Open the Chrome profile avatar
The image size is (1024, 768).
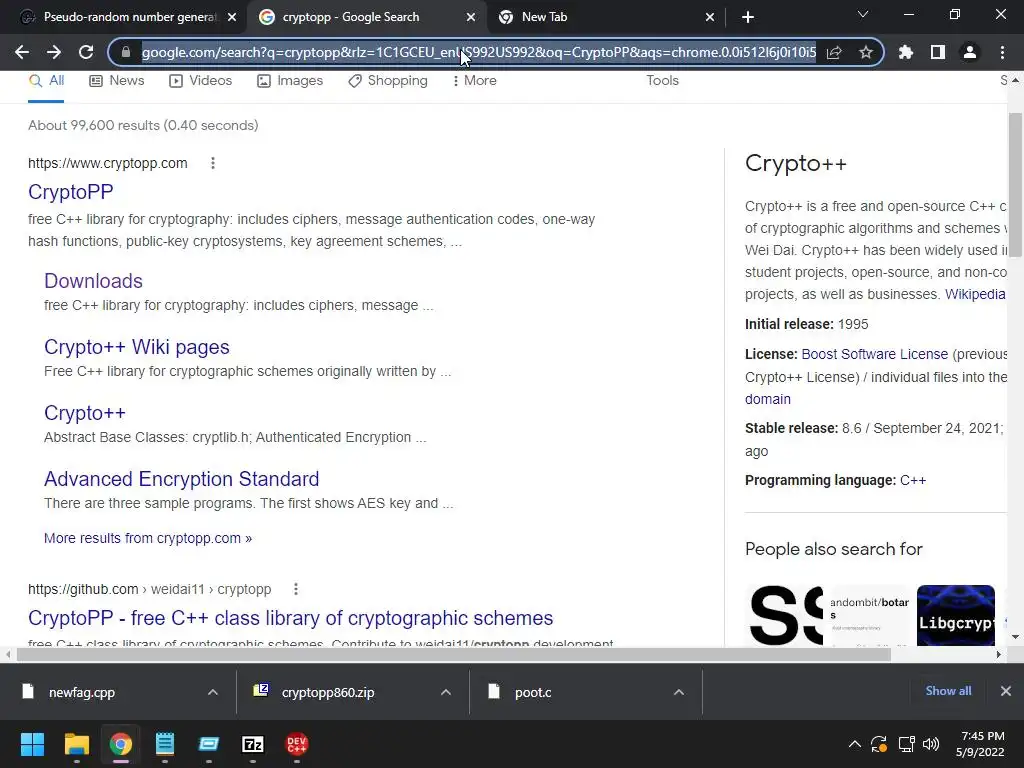(x=970, y=52)
